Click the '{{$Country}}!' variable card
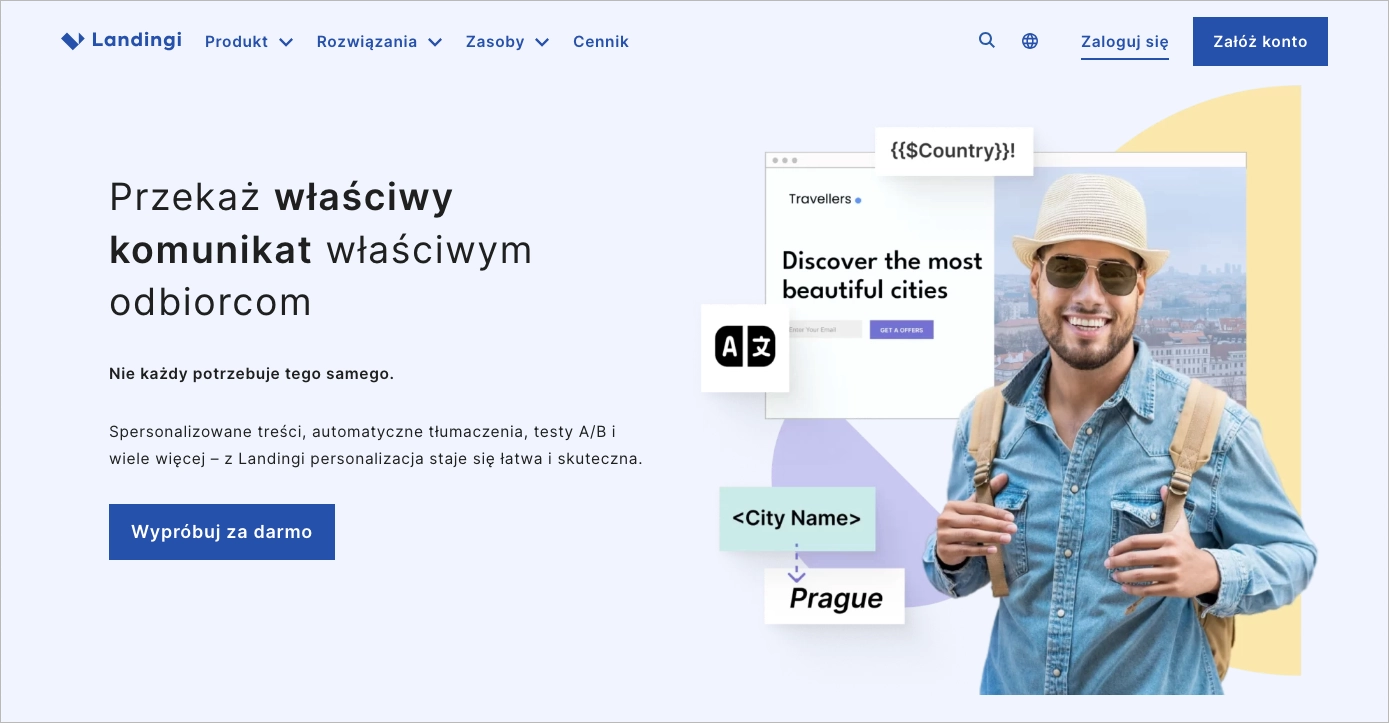The image size is (1389, 723). click(x=953, y=150)
